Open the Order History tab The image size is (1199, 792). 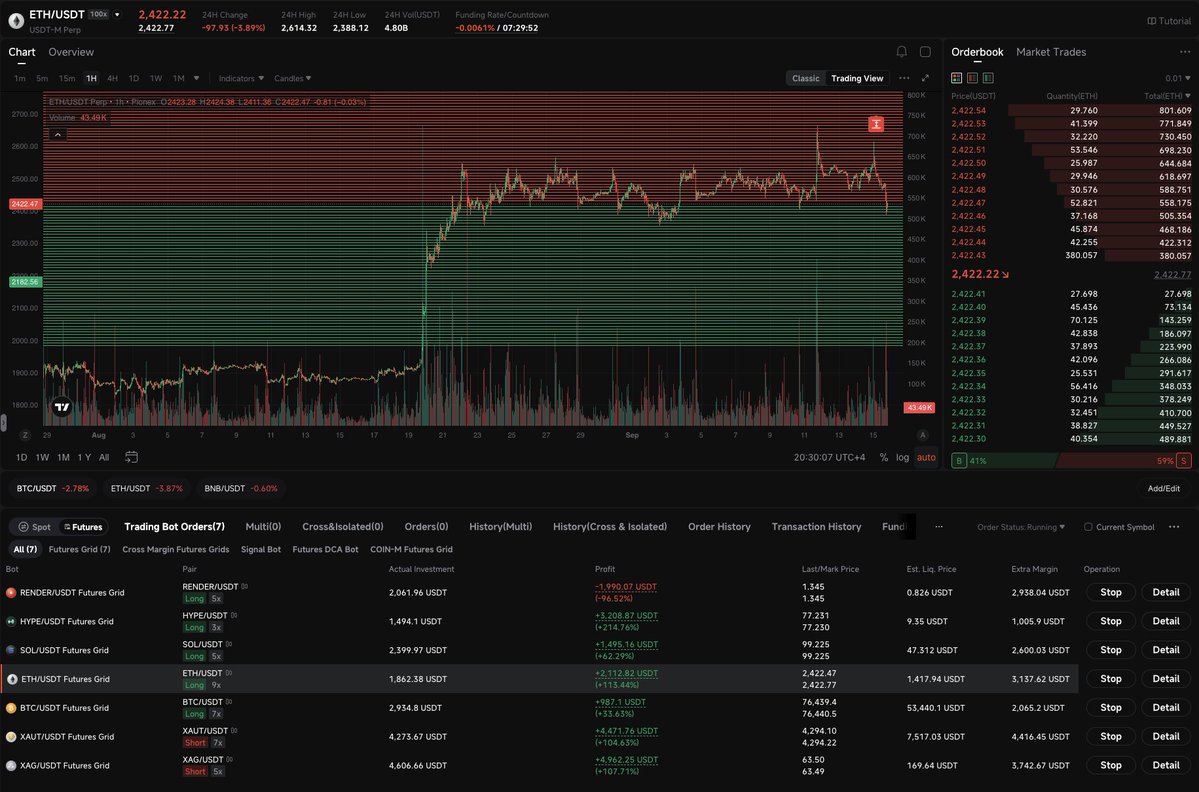[x=719, y=527]
